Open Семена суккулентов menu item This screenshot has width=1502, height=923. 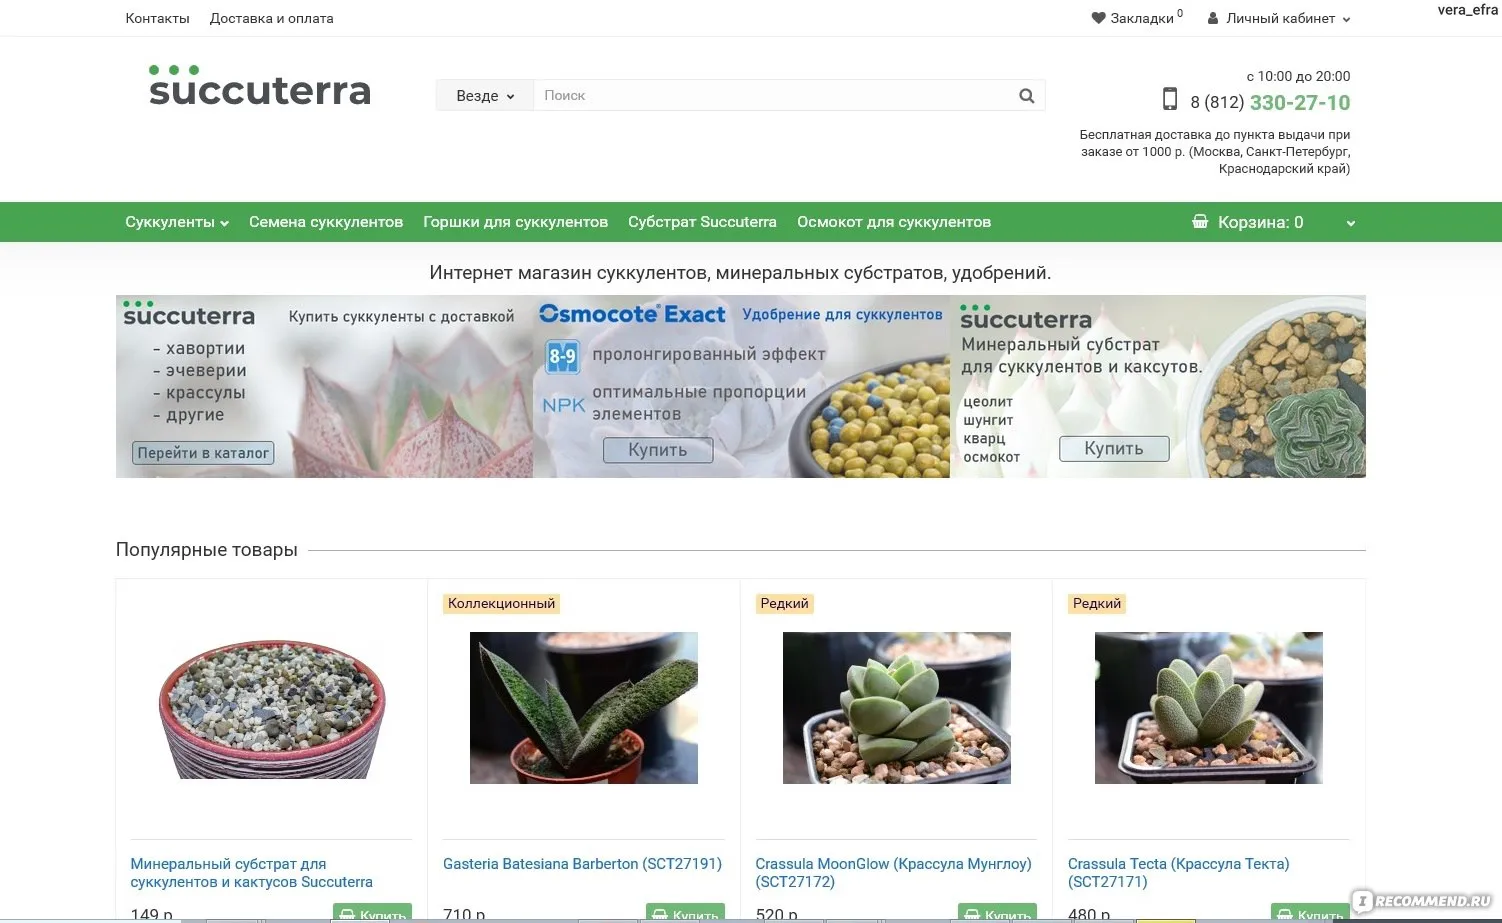[x=326, y=222]
